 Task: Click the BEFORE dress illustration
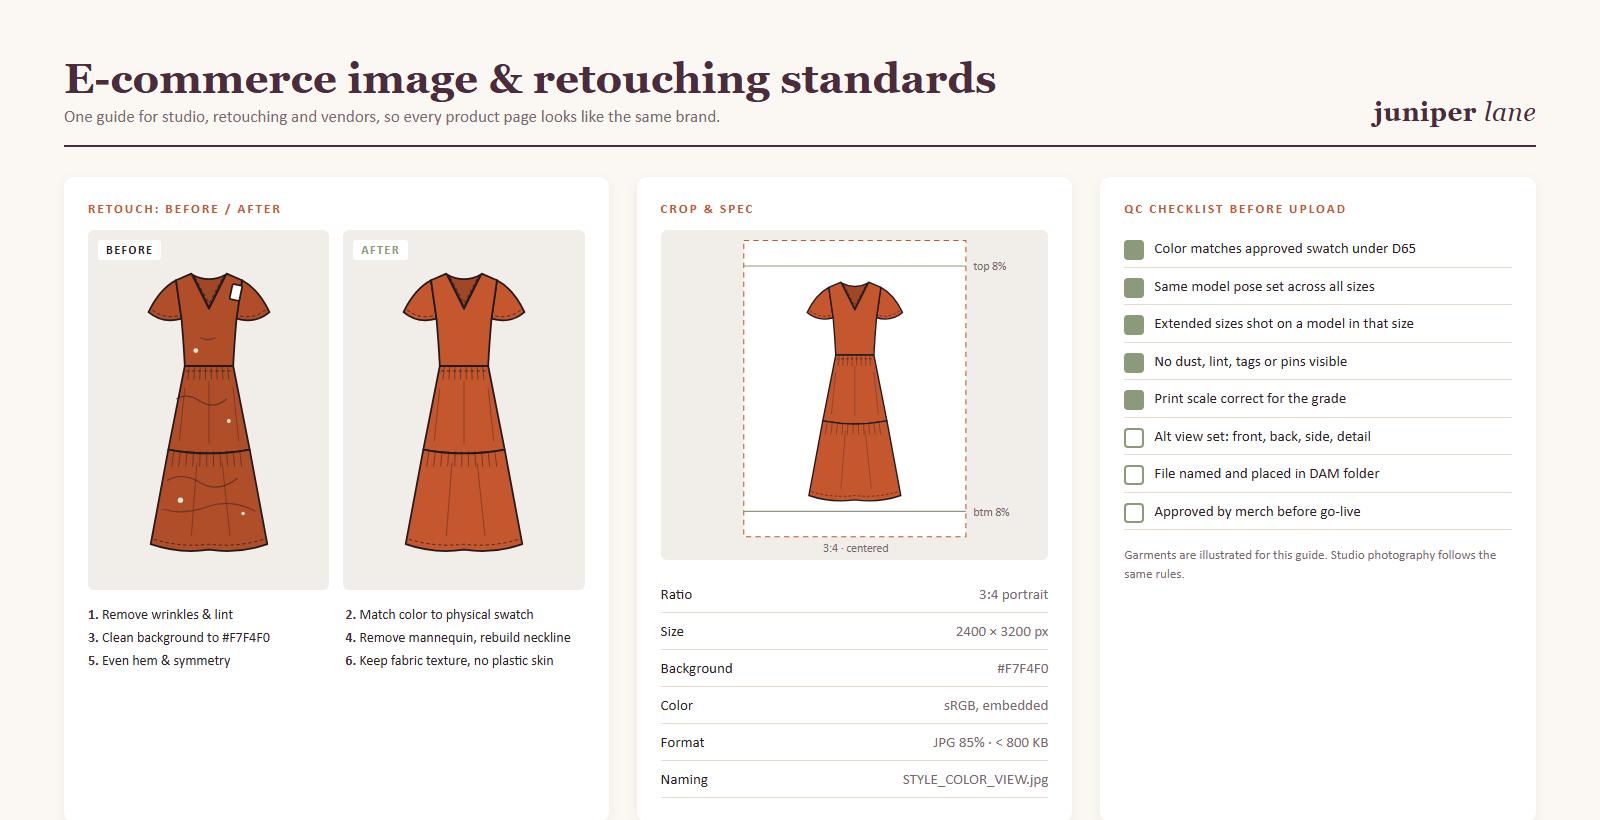click(209, 412)
